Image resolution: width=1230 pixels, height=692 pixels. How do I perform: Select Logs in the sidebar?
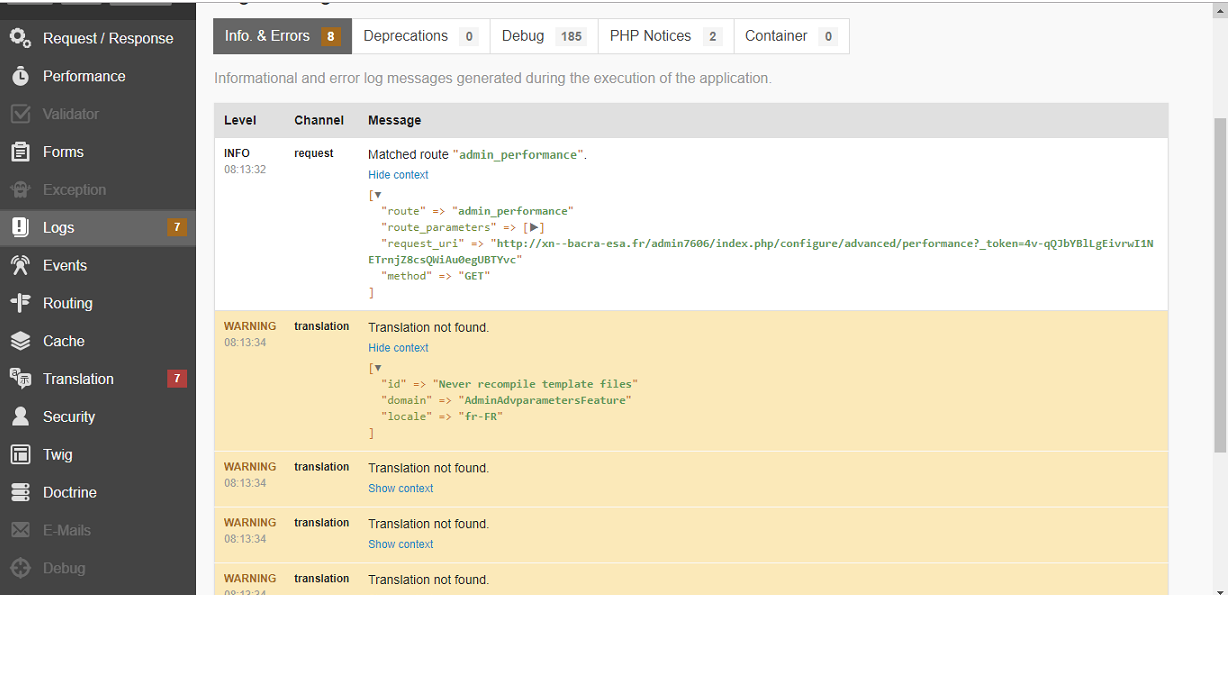point(98,227)
